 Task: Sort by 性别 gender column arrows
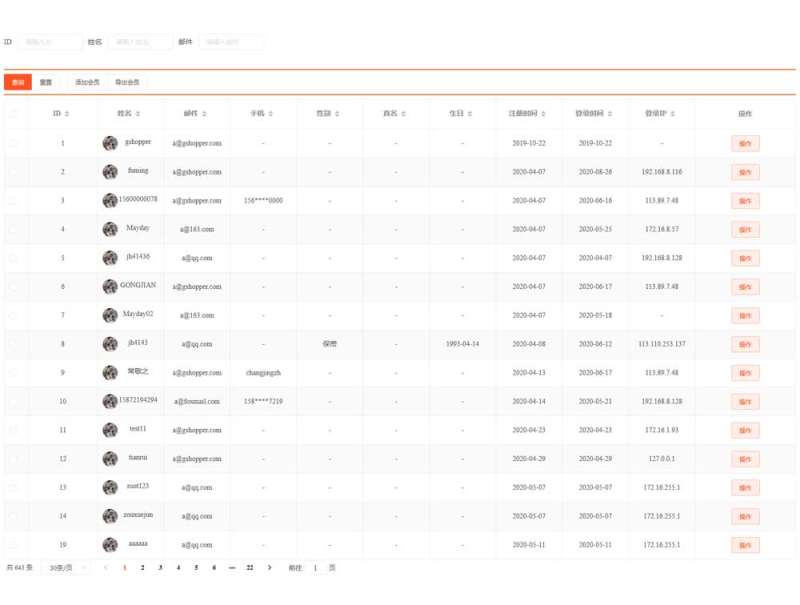(337, 114)
